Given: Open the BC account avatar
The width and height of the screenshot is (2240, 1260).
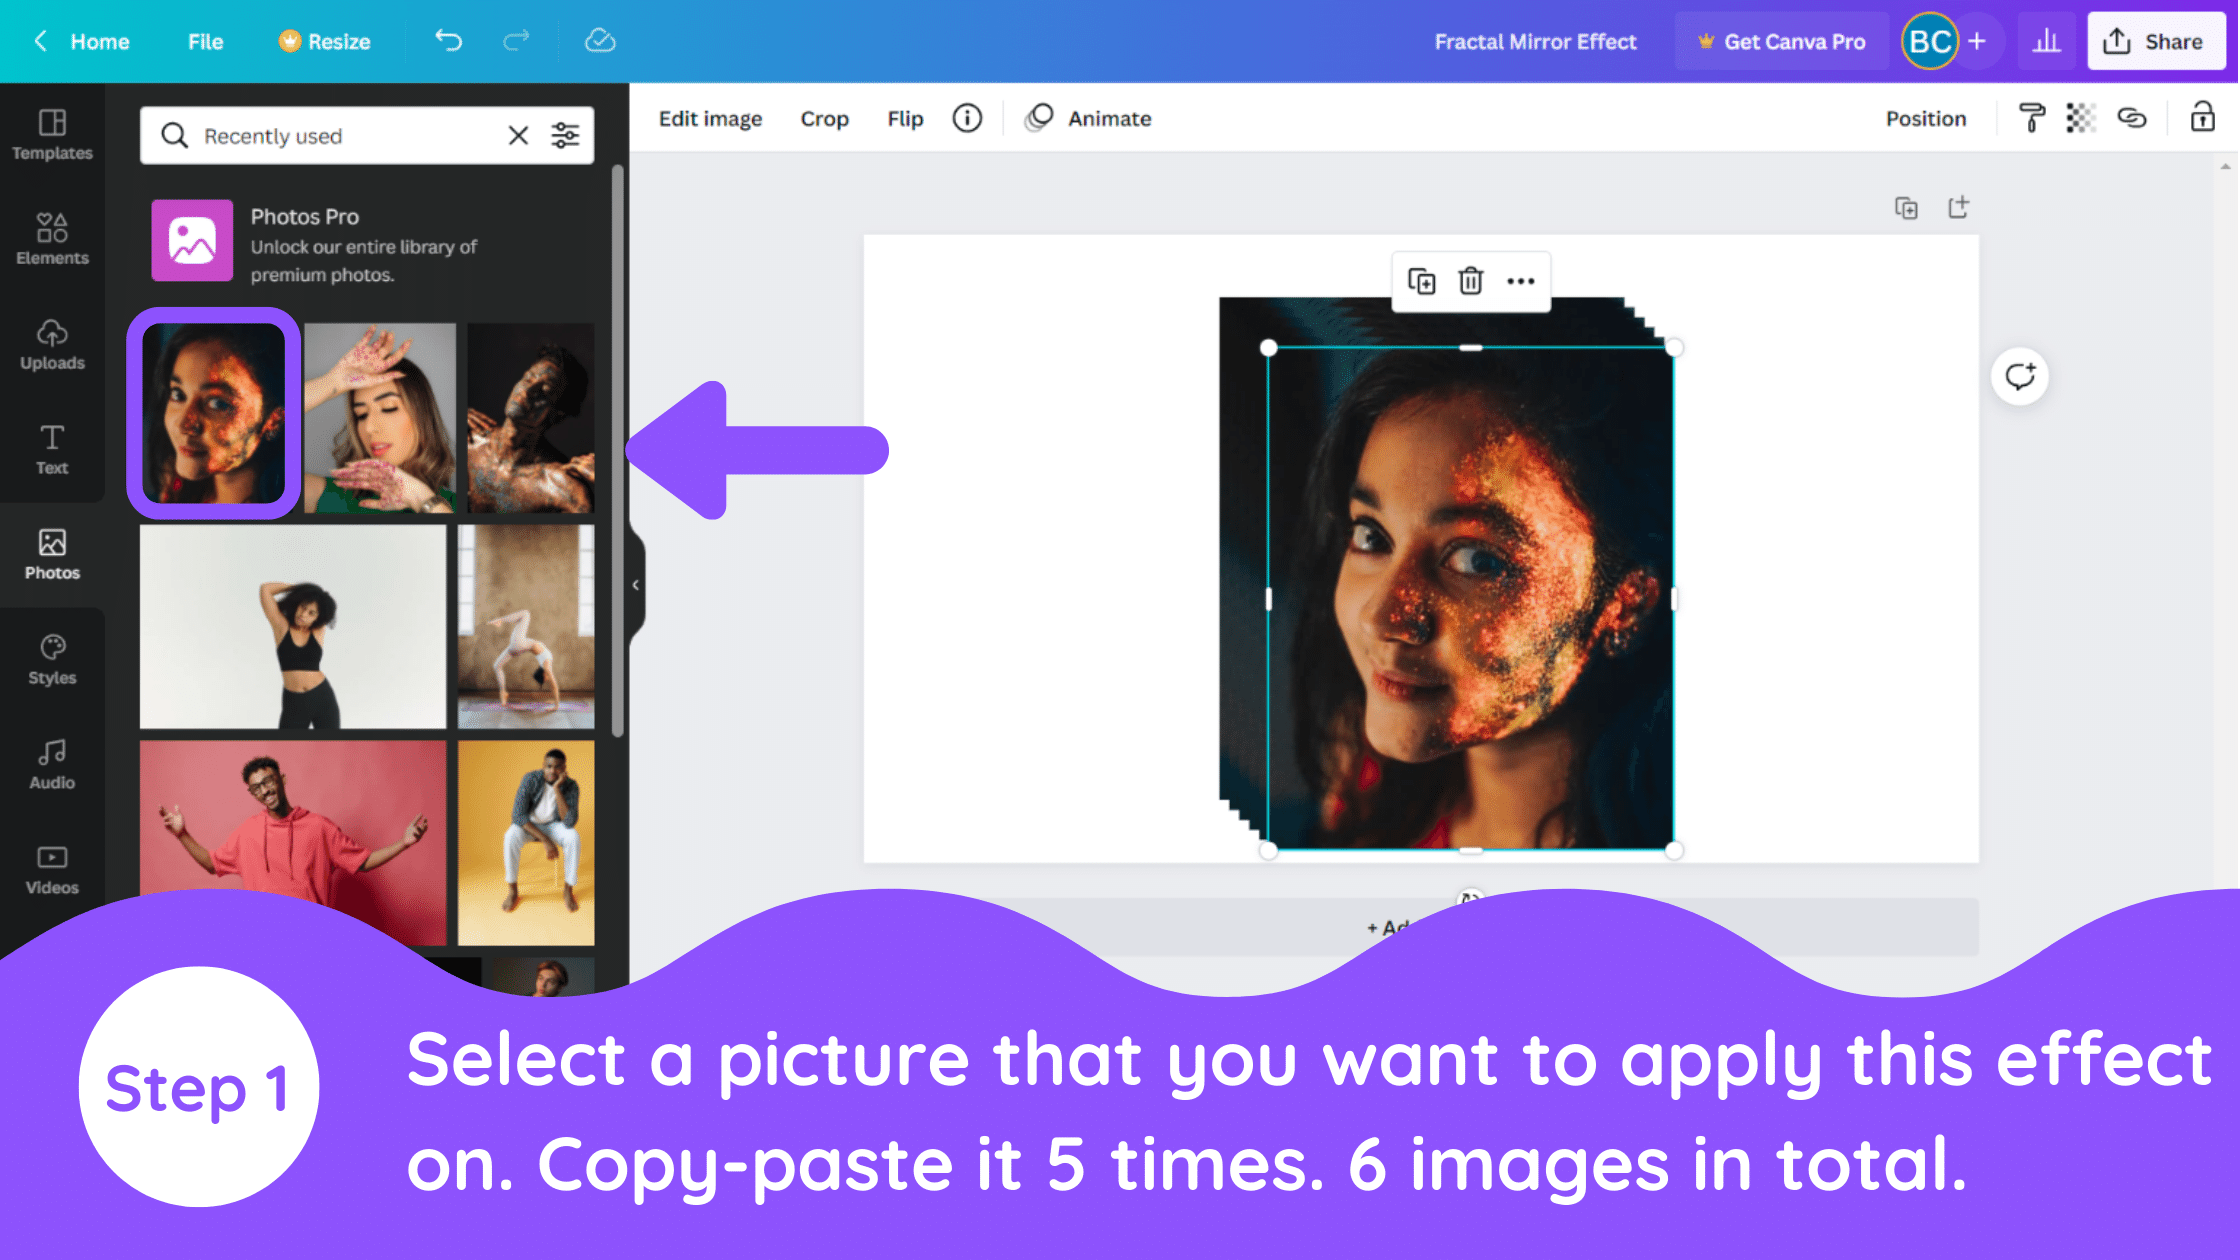Looking at the screenshot, I should click(1930, 41).
